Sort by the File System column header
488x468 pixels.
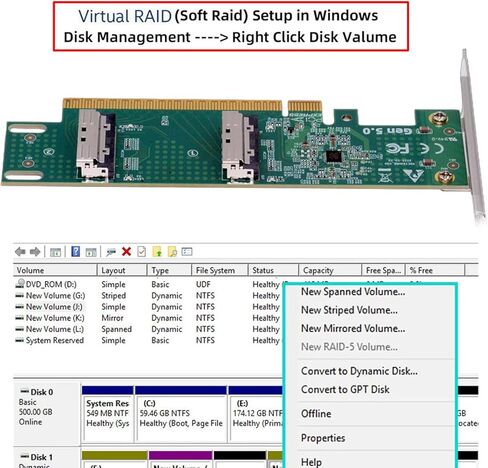point(220,270)
